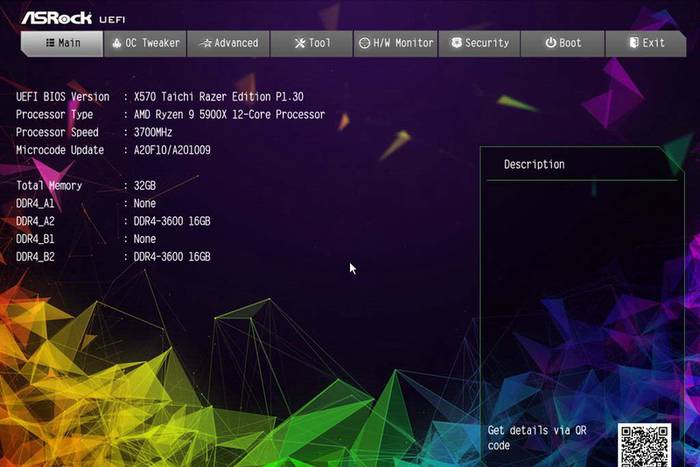700x467 pixels.
Task: Click the star icon on Advanced
Action: pyautogui.click(x=205, y=43)
